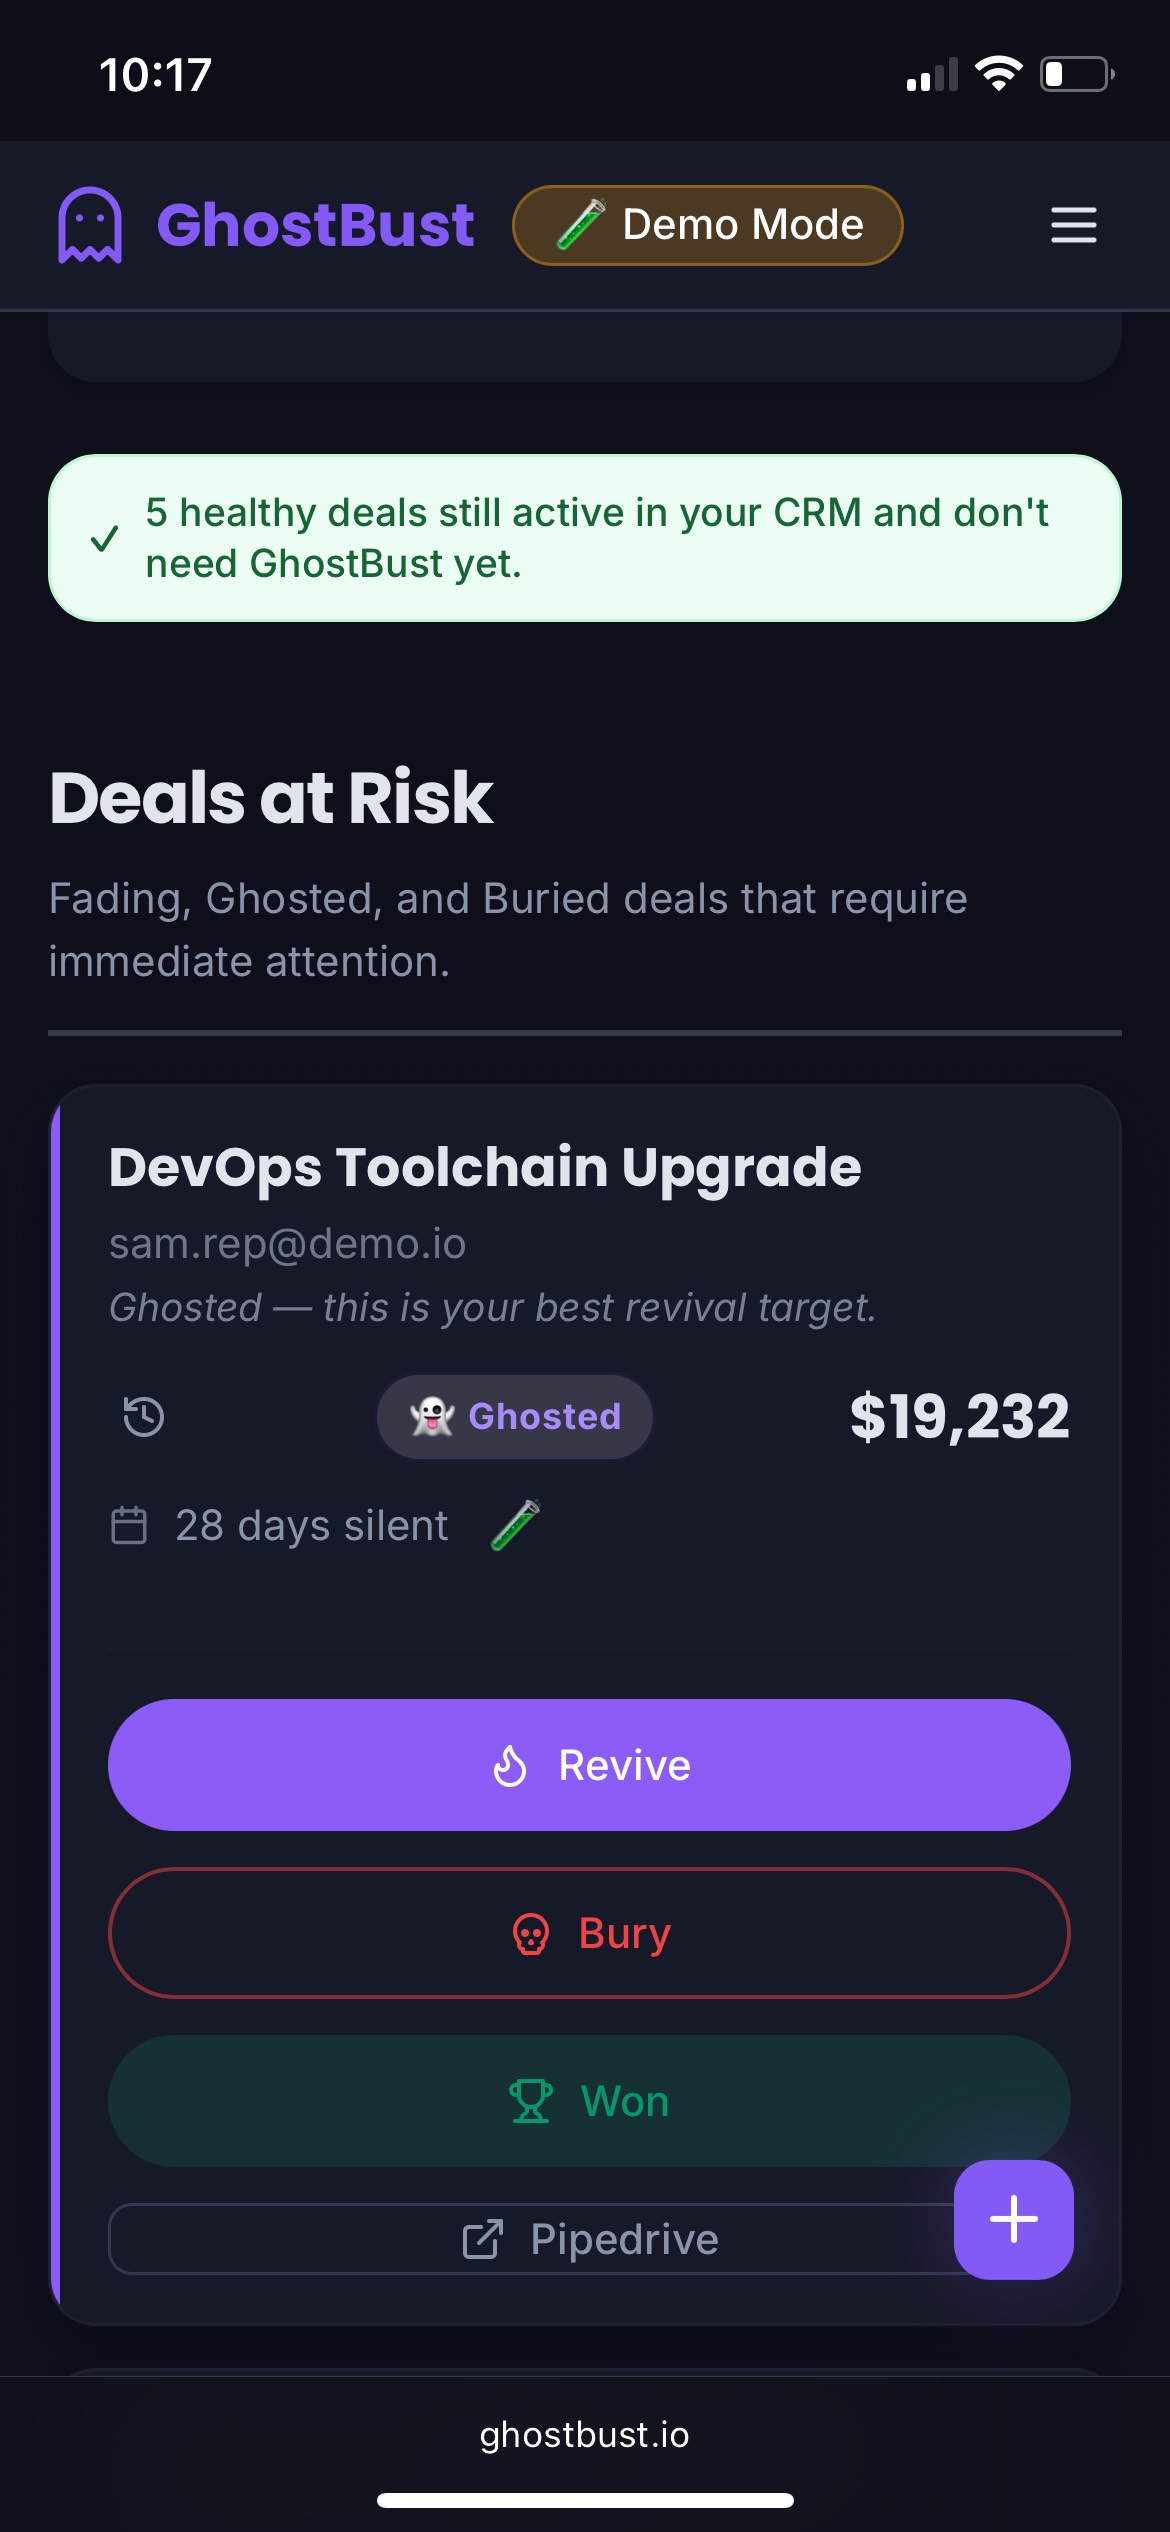Select the flame icon inside Revive button
The image size is (1170, 2532).
509,1765
